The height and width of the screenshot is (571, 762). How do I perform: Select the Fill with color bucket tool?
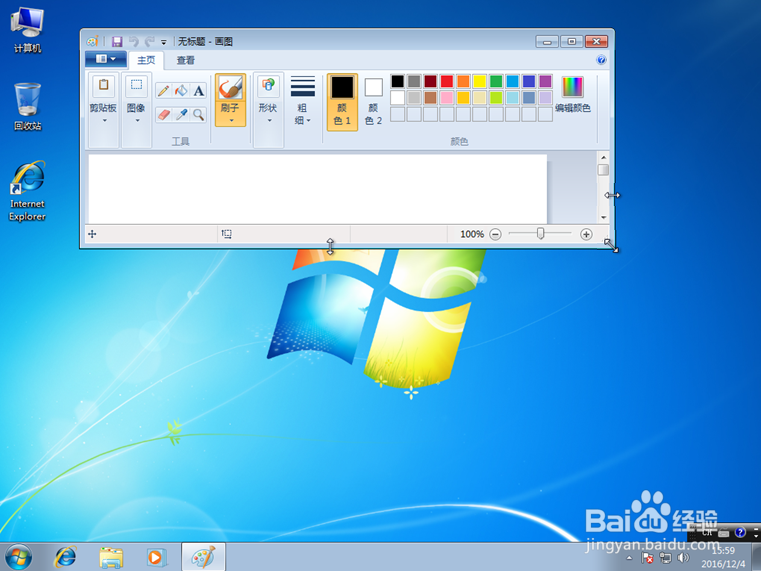181,90
